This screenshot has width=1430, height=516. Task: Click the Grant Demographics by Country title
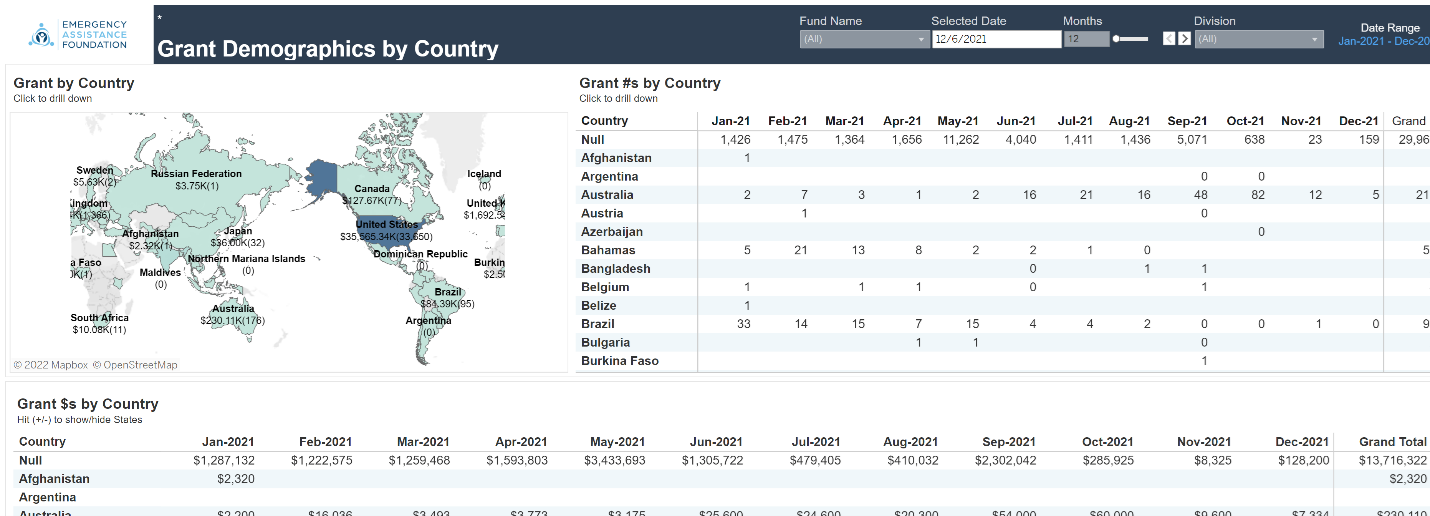click(x=328, y=48)
